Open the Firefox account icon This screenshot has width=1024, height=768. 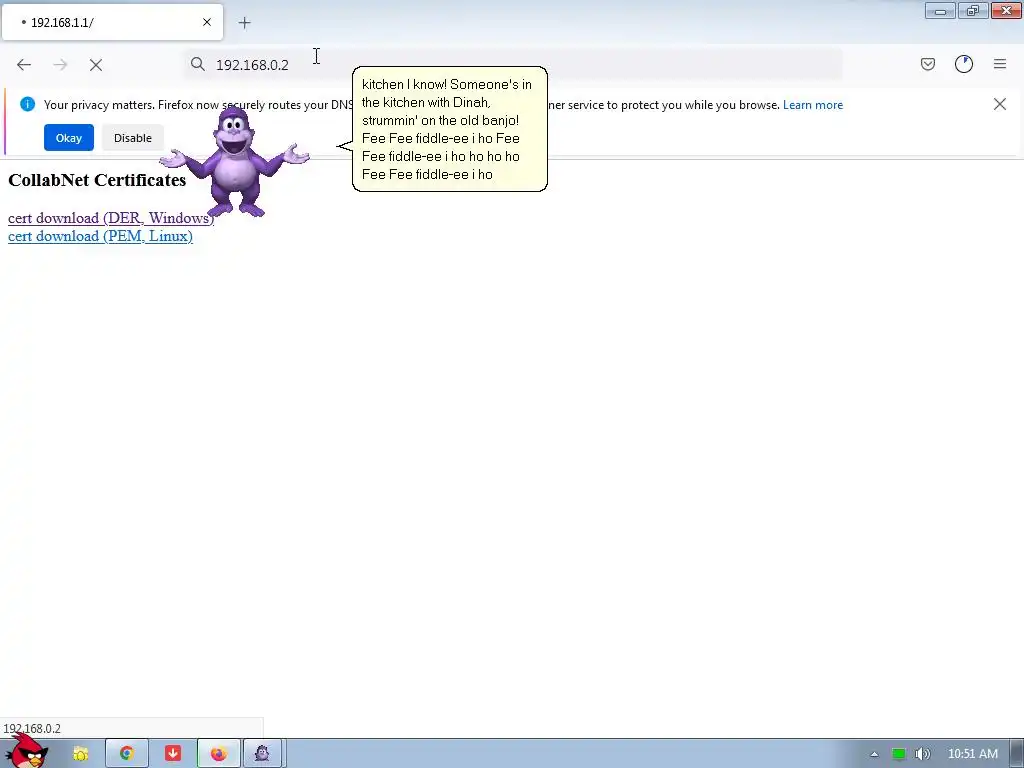coord(963,64)
